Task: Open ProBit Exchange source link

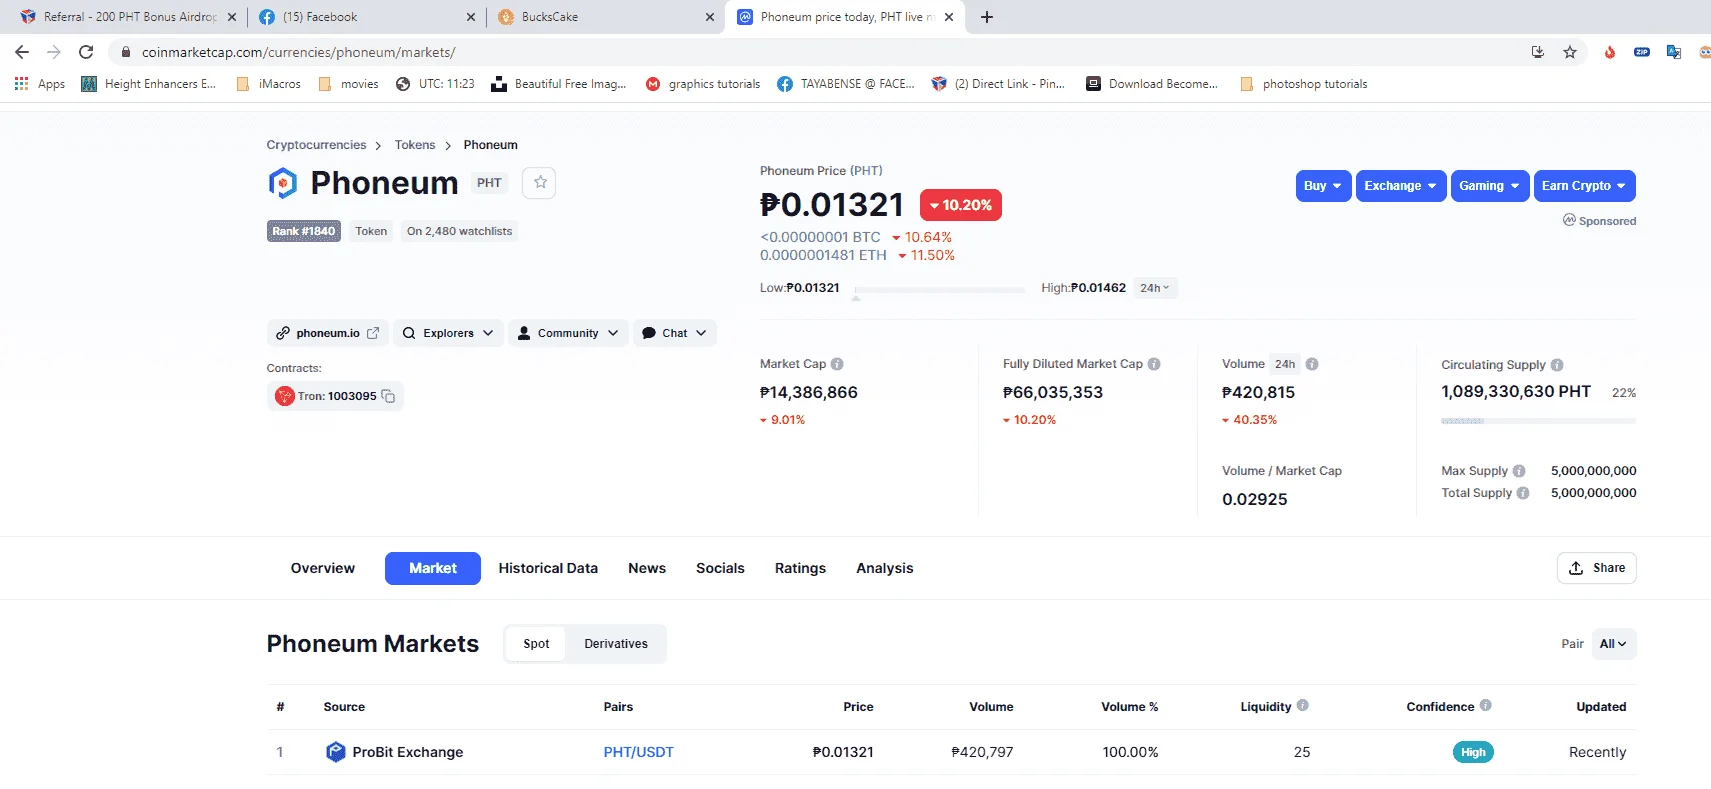Action: (x=407, y=752)
